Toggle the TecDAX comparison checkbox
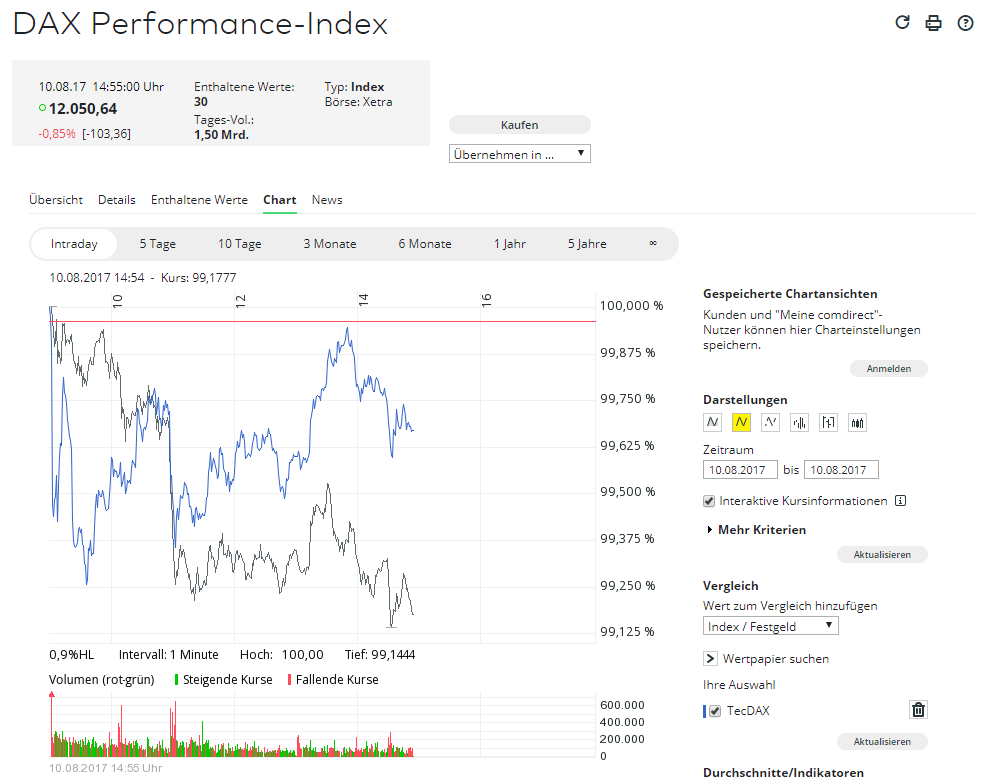The image size is (990, 783). pos(714,711)
